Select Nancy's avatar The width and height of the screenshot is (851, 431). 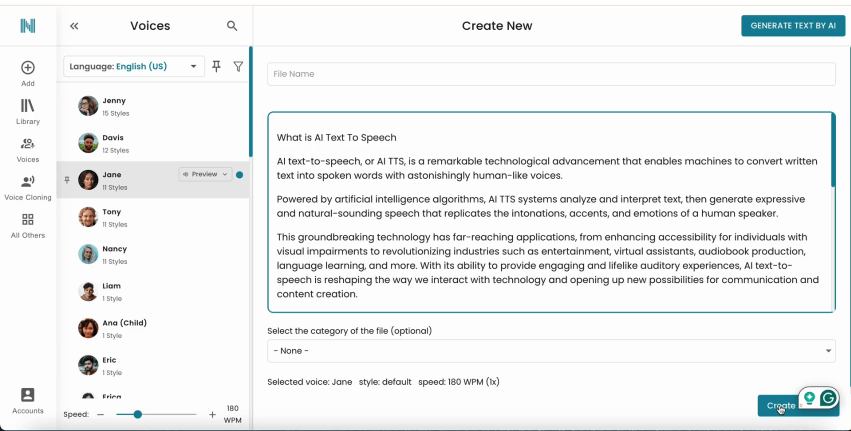[88, 254]
